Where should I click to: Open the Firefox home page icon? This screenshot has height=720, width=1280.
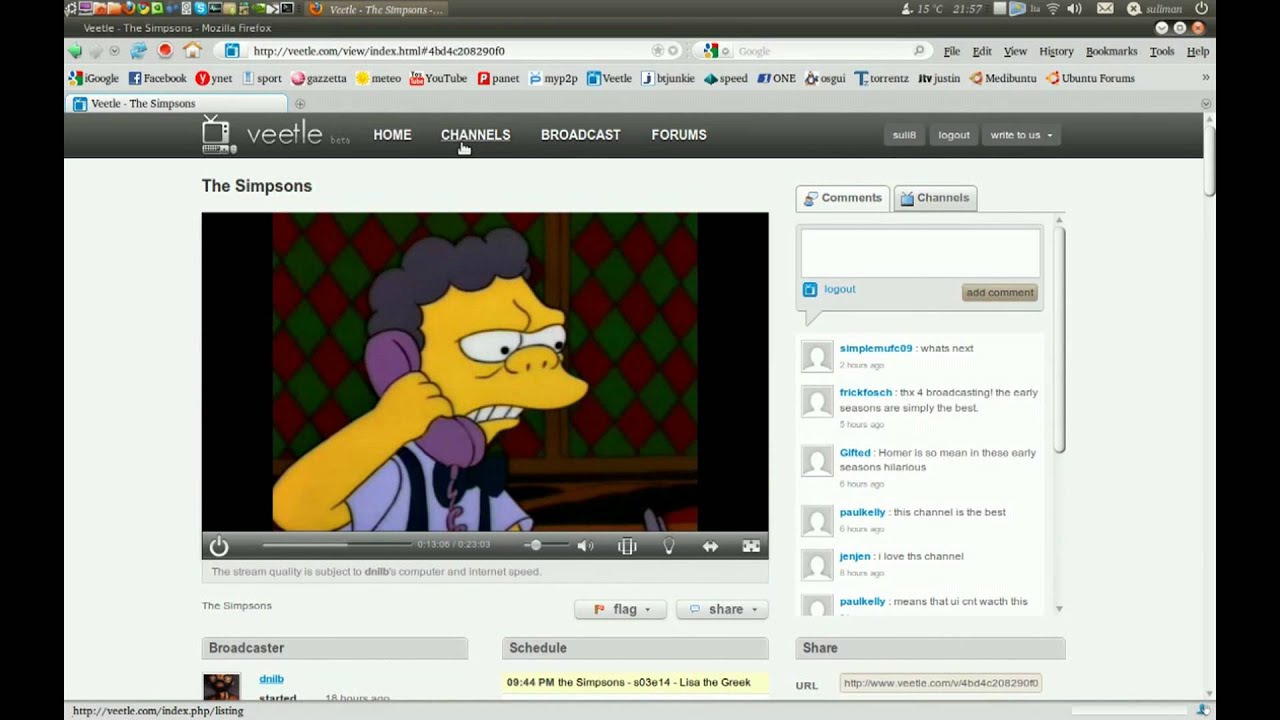pyautogui.click(x=192, y=51)
